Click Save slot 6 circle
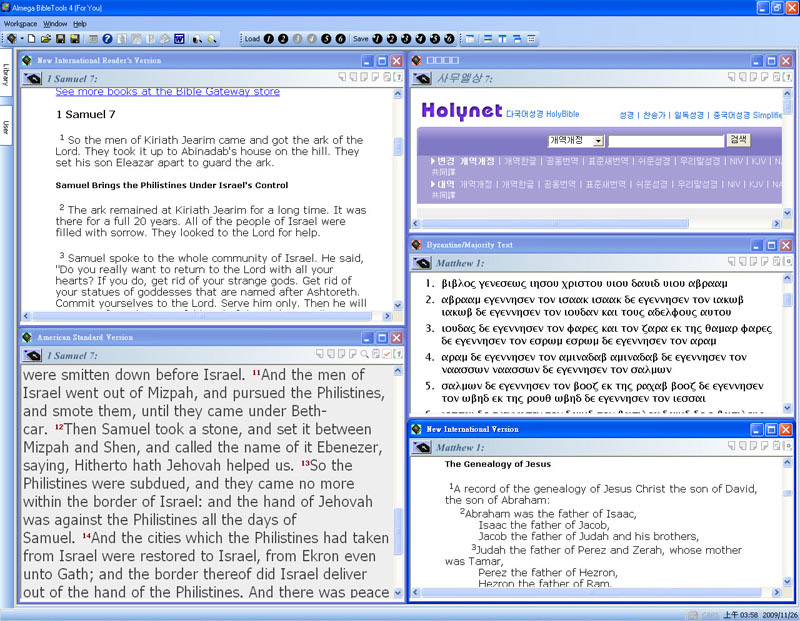800x621 pixels. click(x=449, y=39)
